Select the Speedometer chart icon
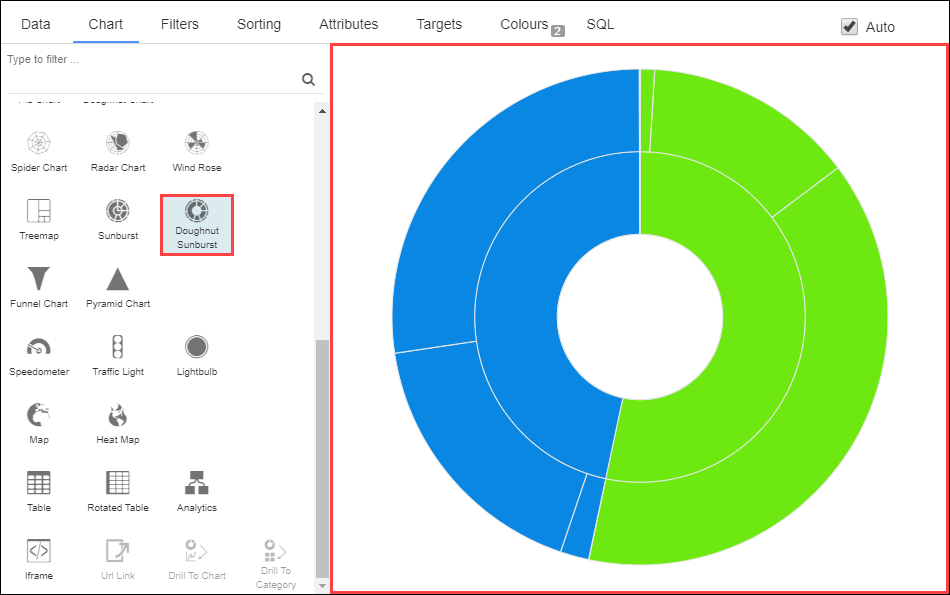950x595 pixels. (39, 346)
